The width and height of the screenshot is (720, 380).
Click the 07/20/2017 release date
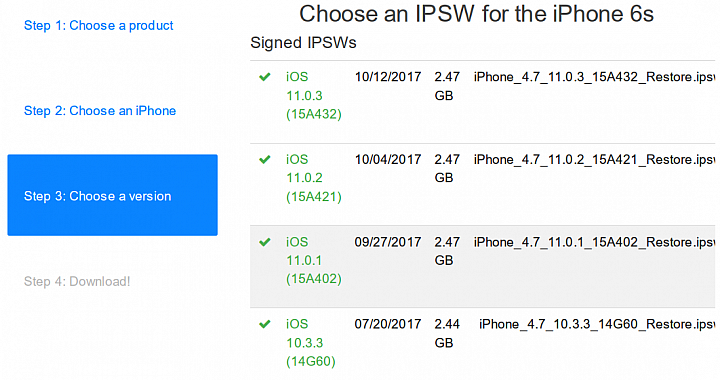388,324
